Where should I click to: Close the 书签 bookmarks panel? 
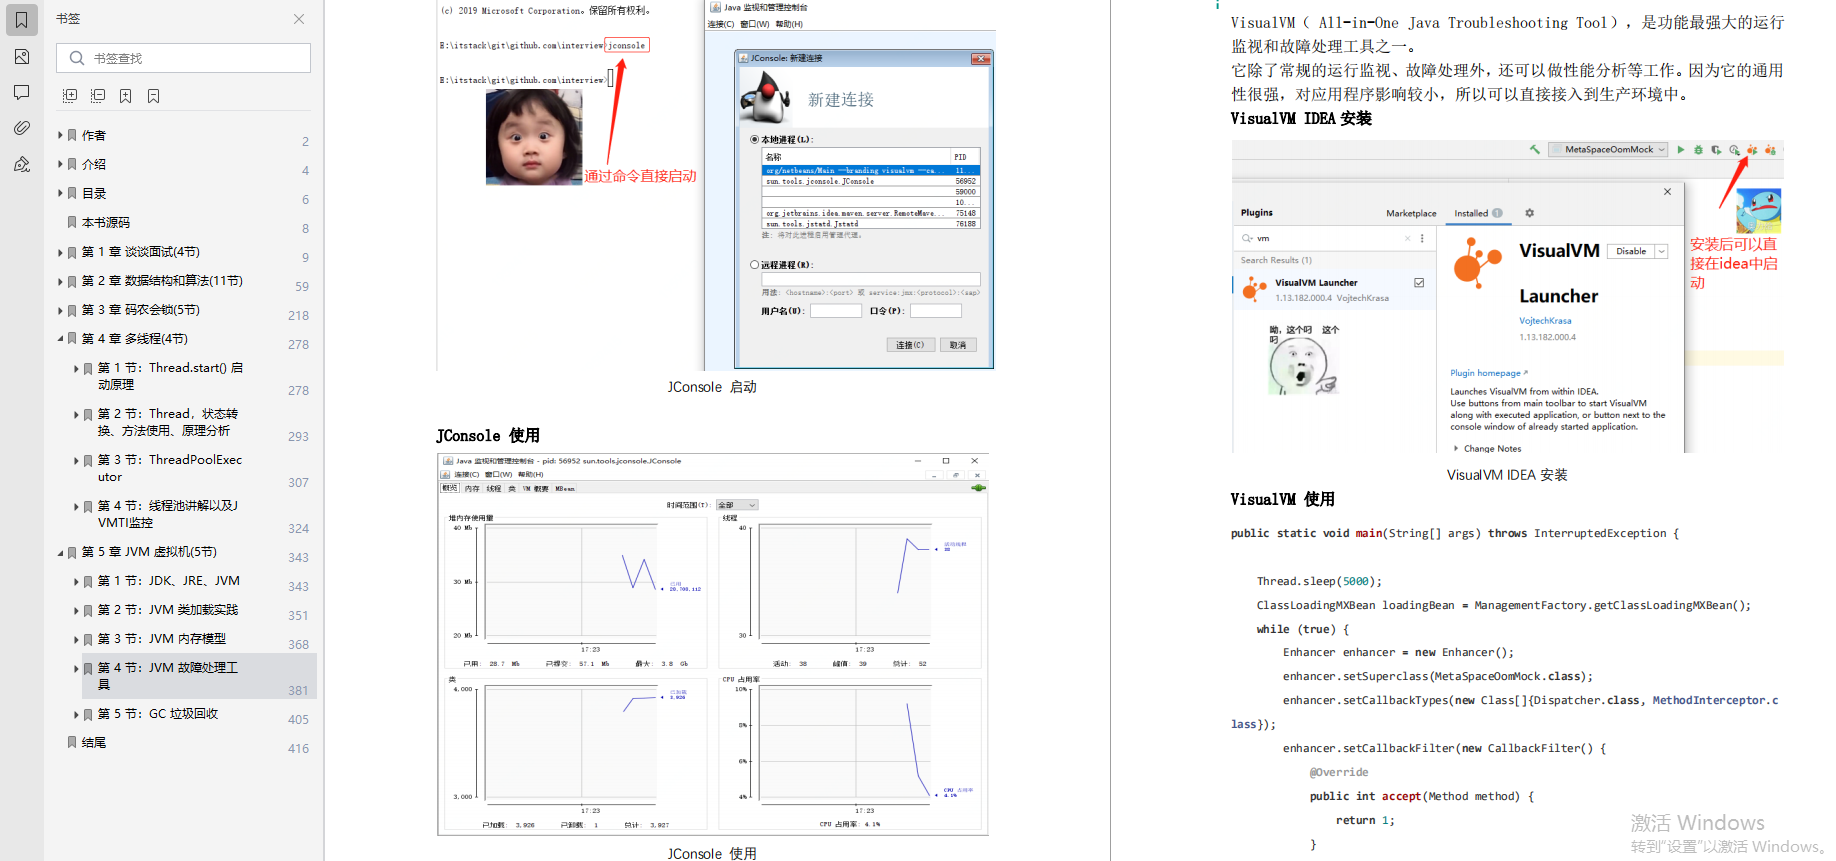coord(299,19)
